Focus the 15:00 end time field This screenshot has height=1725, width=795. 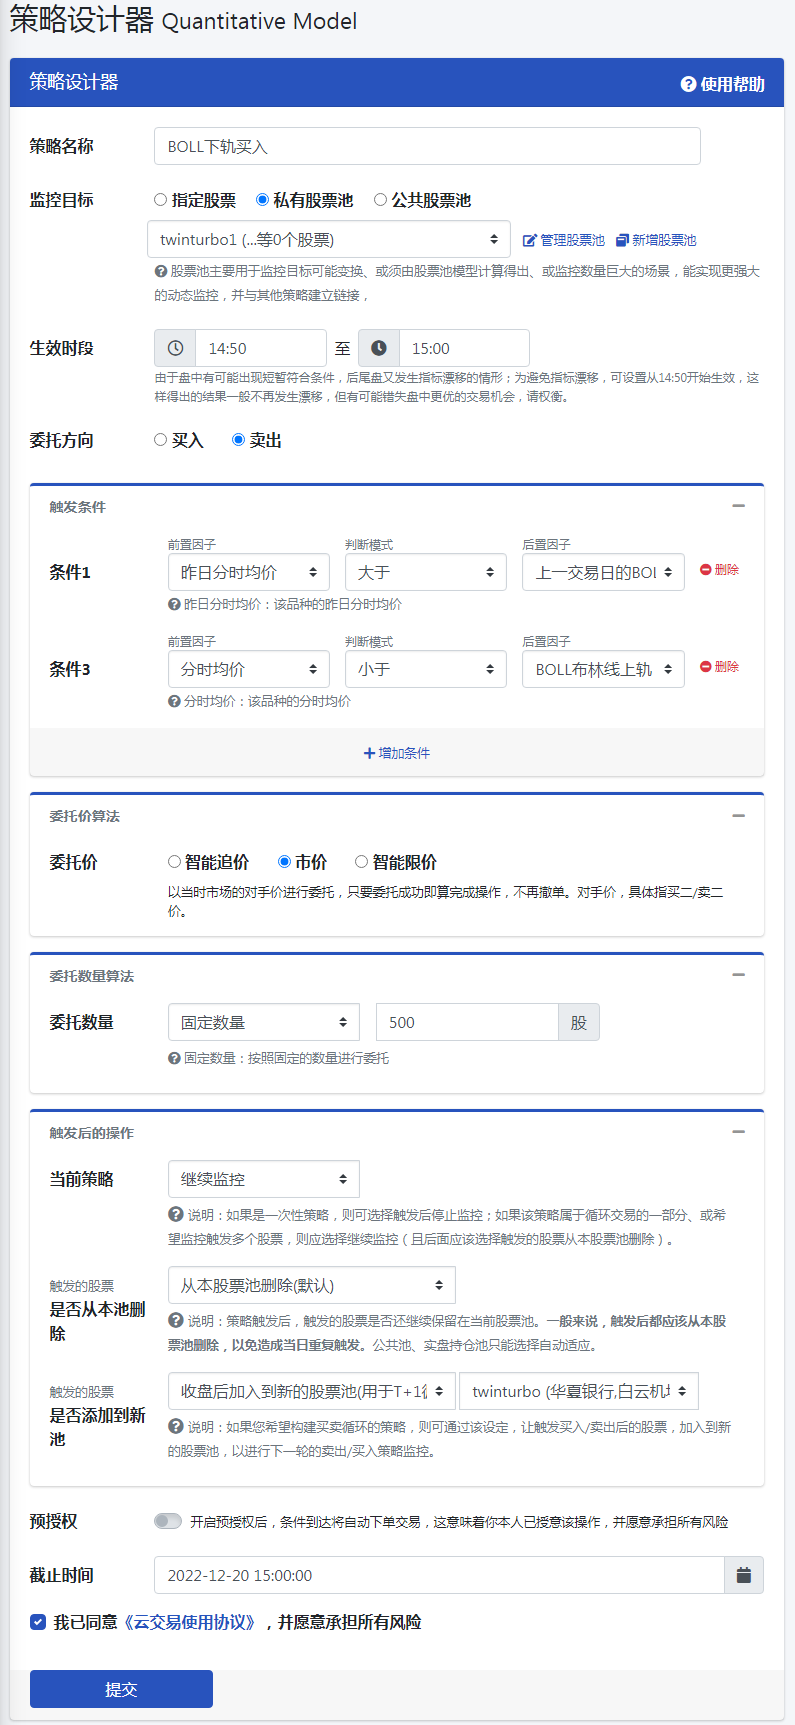pyautogui.click(x=464, y=348)
